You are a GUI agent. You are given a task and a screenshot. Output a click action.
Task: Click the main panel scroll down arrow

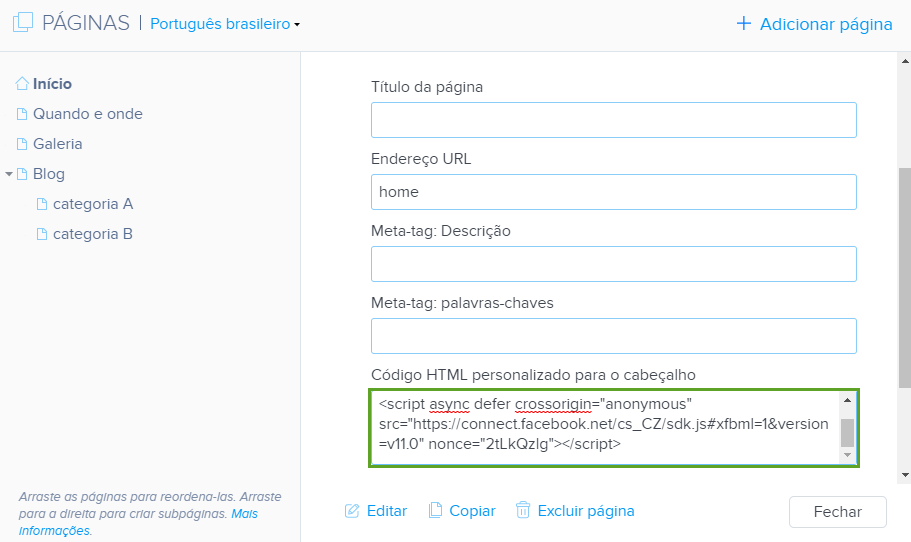point(905,475)
